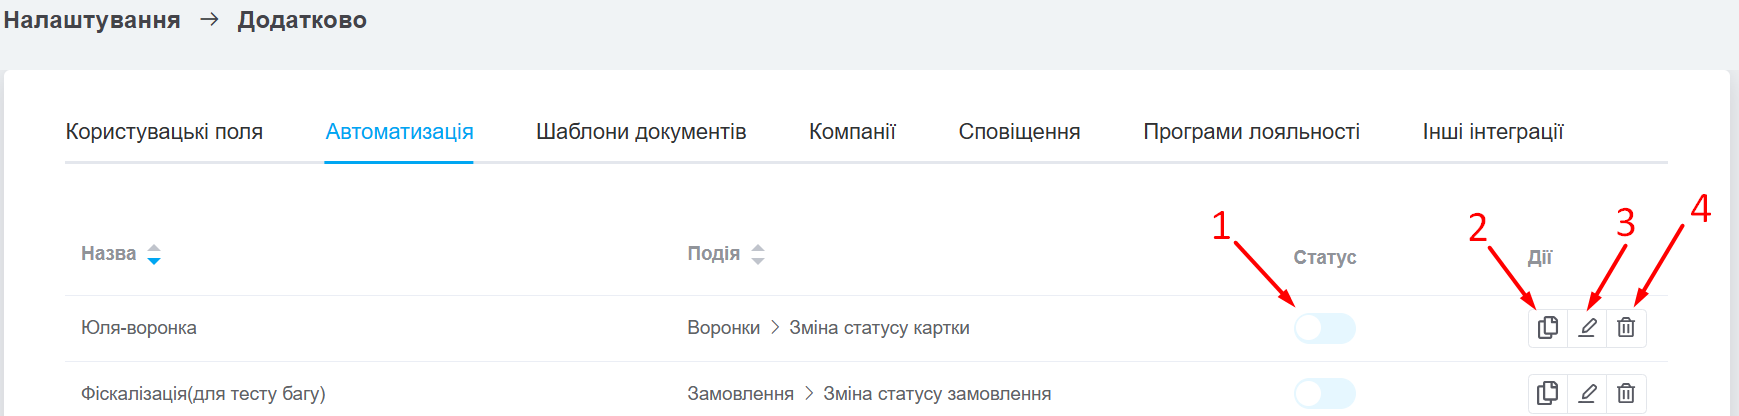Switch to Шаблони документів tab
The height and width of the screenshot is (416, 1739).
click(641, 132)
